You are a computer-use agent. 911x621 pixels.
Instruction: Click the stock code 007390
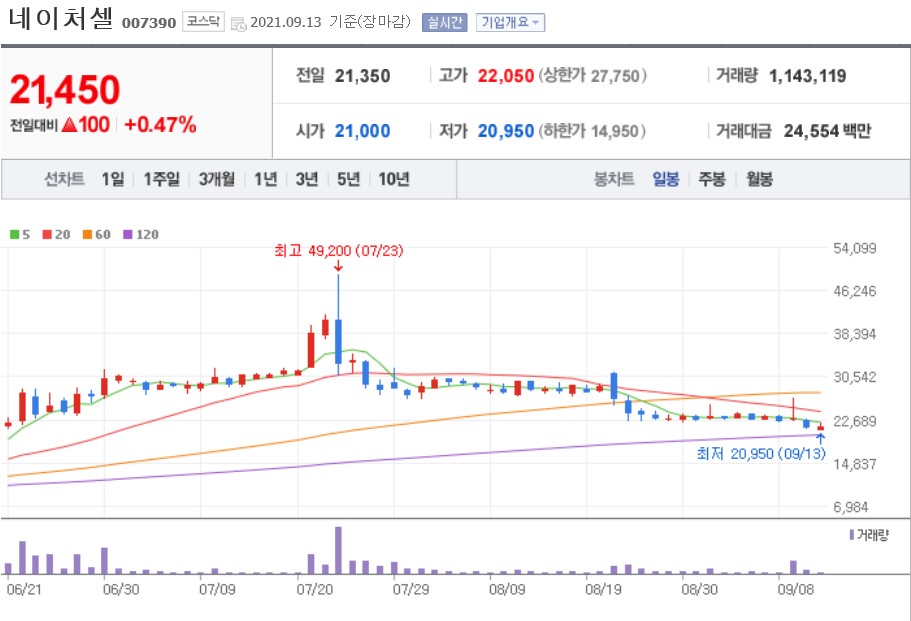[x=149, y=23]
